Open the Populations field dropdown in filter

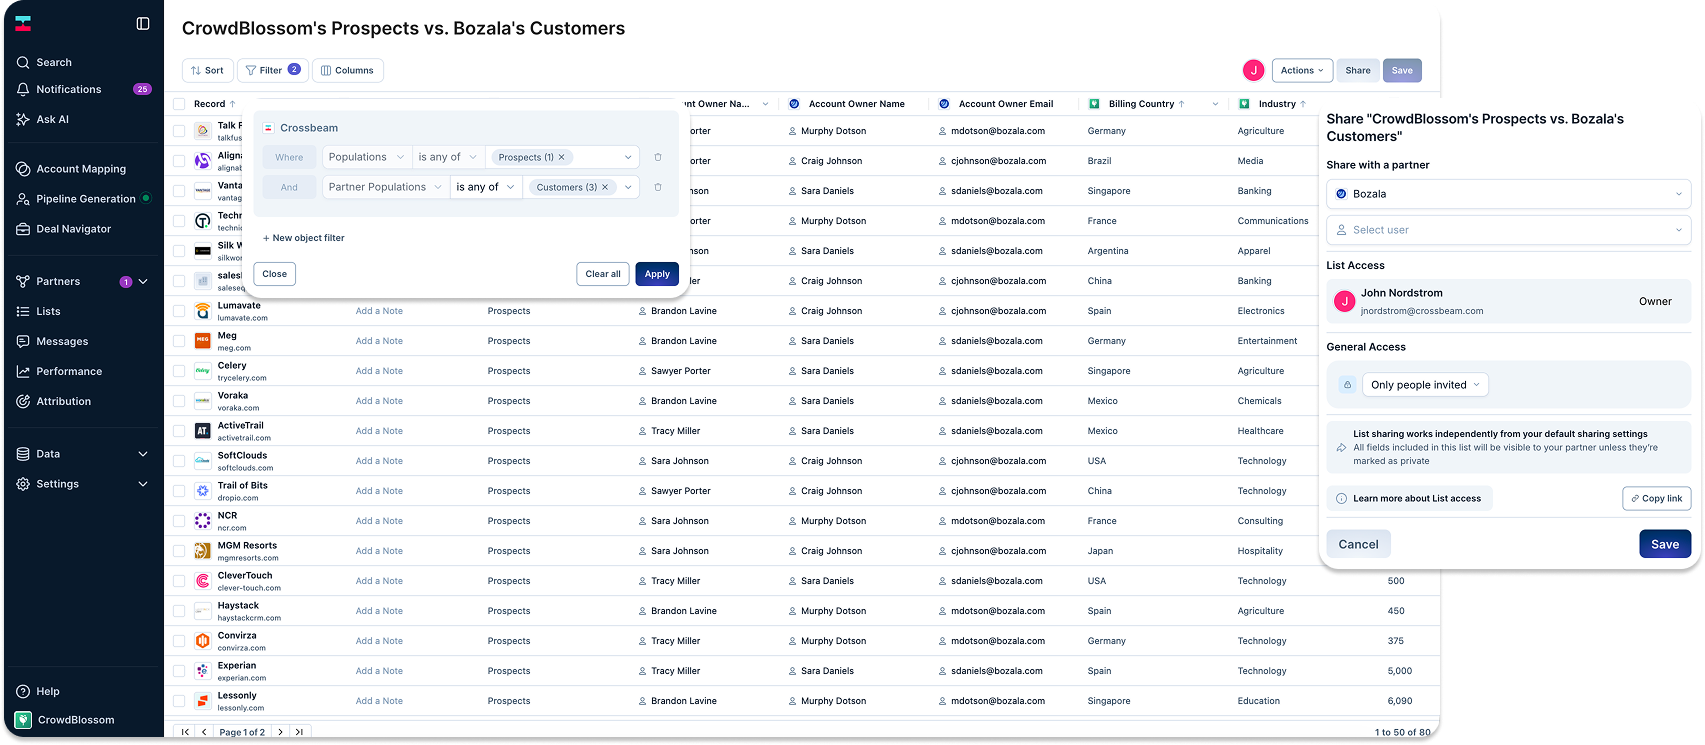[x=366, y=157]
